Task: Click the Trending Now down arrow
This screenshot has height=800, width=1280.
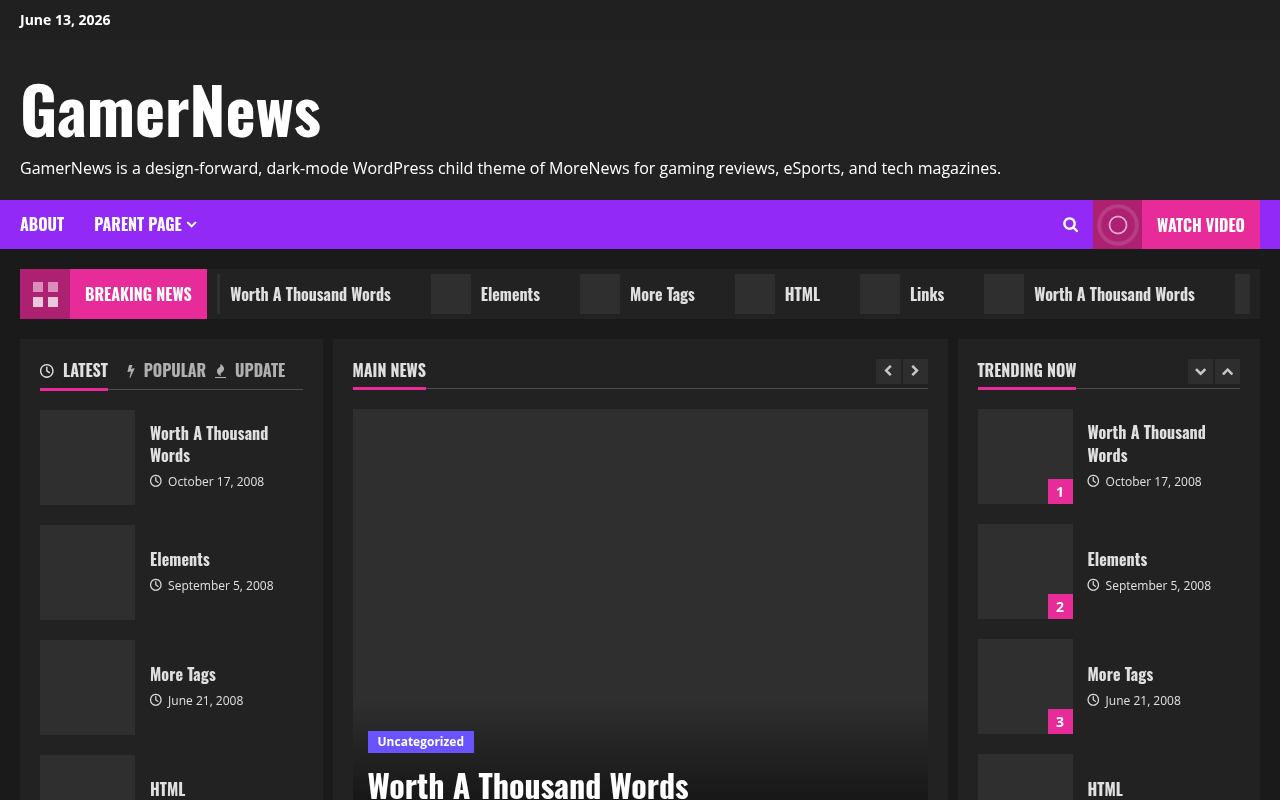Action: pyautogui.click(x=1200, y=371)
